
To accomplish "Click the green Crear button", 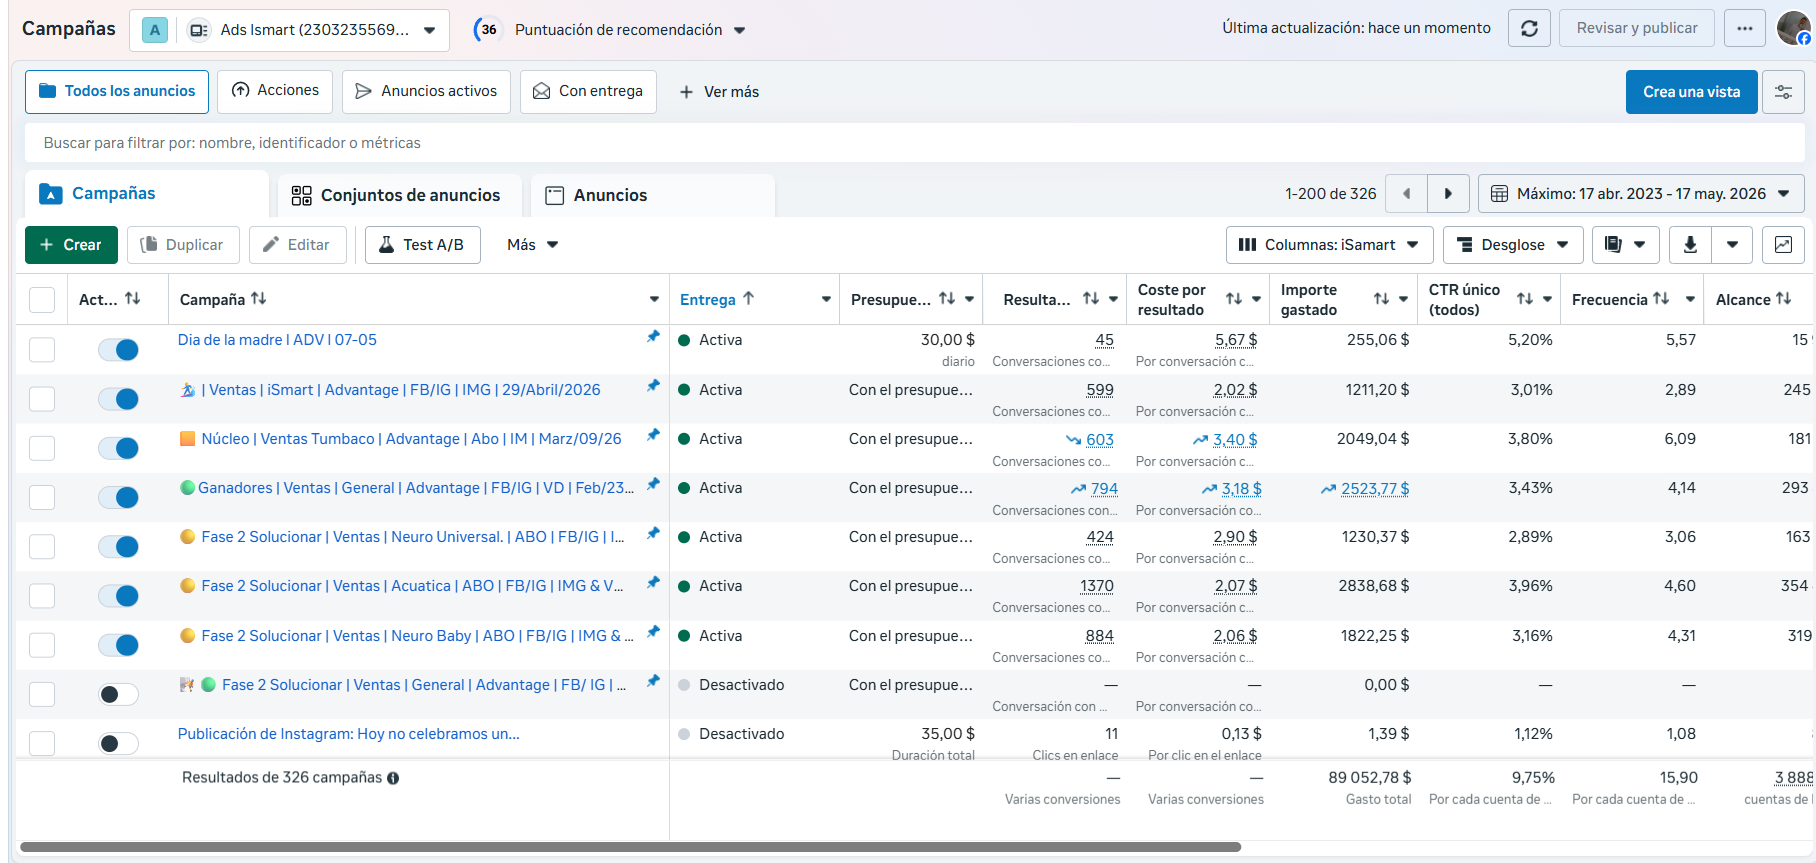I will pyautogui.click(x=71, y=245).
